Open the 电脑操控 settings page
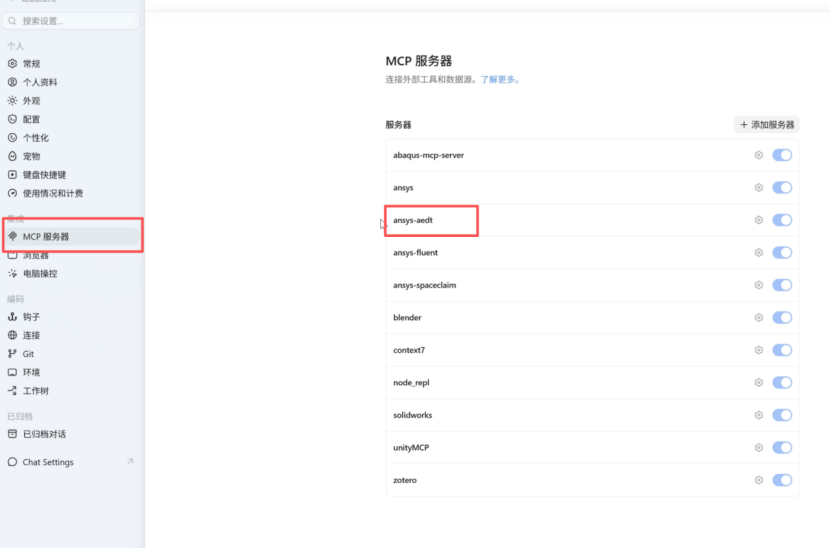 [x=71, y=273]
